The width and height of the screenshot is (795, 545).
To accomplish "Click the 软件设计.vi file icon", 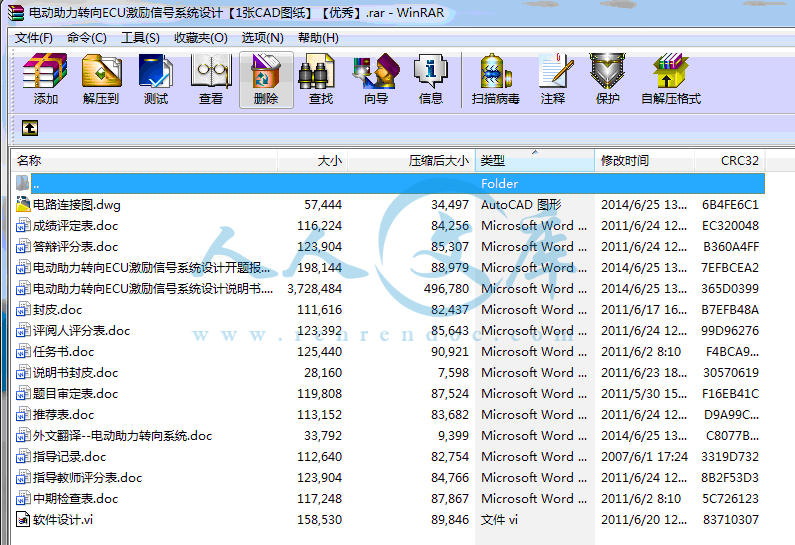I will [x=23, y=520].
